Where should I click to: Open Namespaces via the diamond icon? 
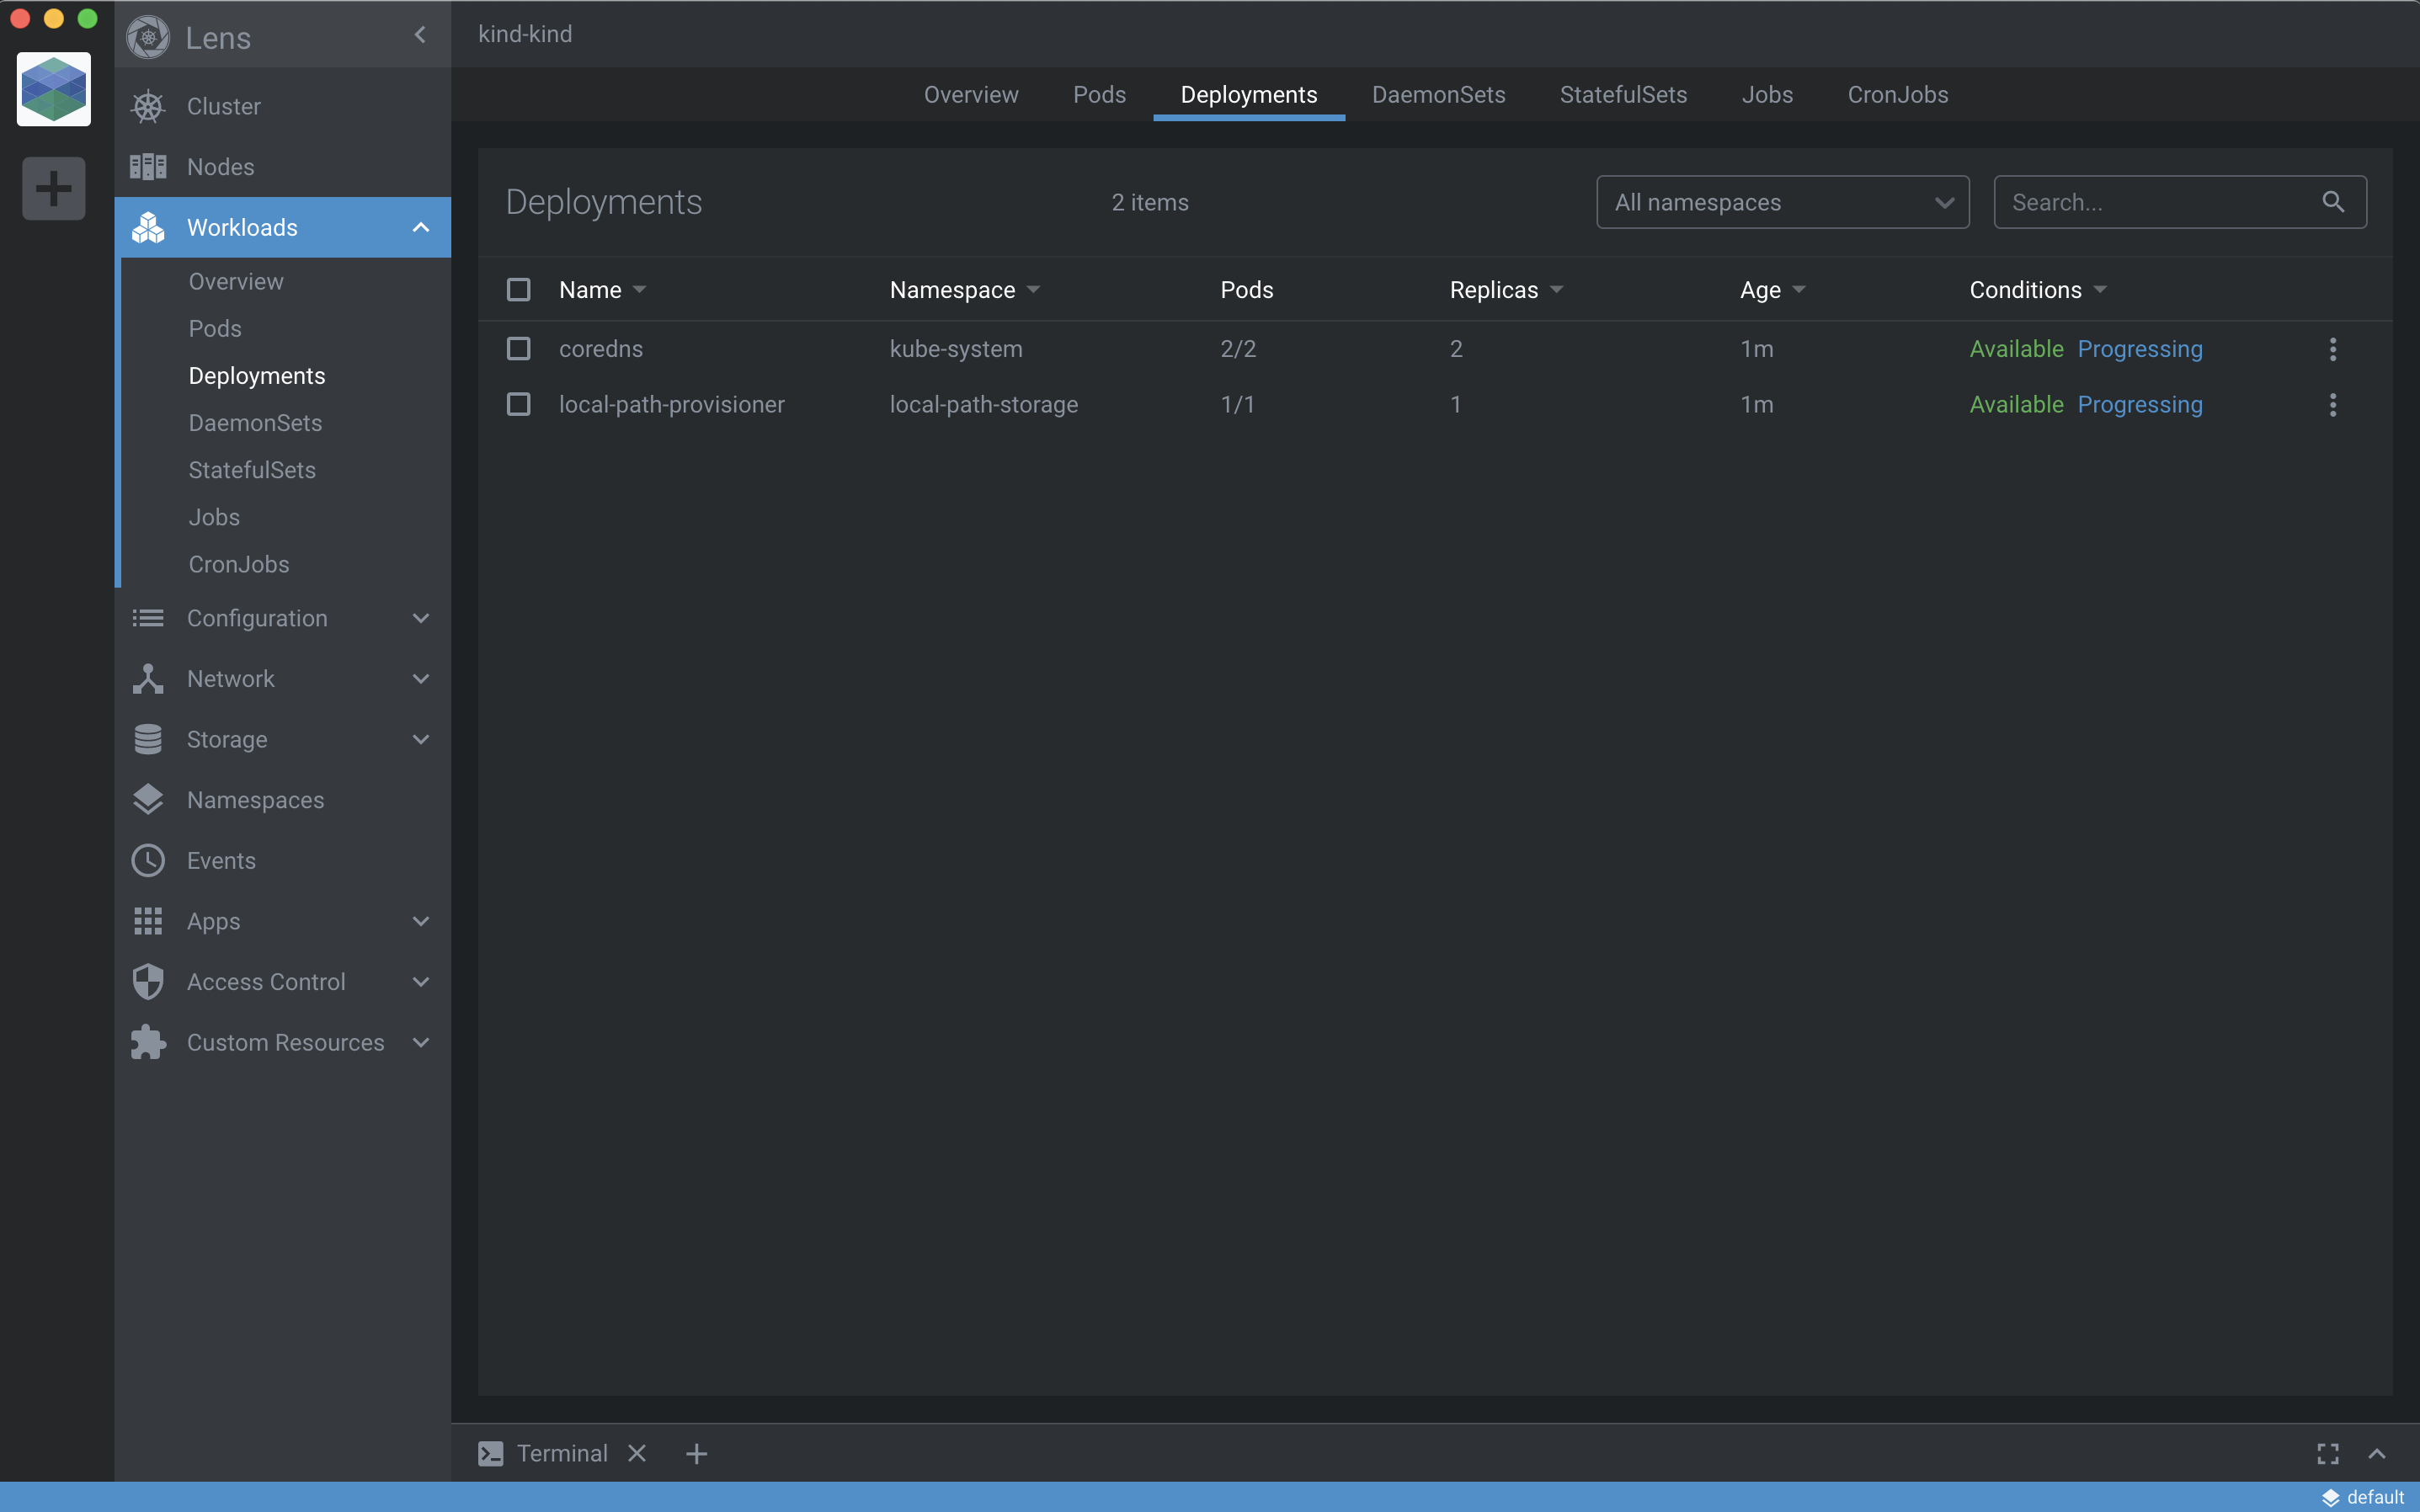[147, 800]
